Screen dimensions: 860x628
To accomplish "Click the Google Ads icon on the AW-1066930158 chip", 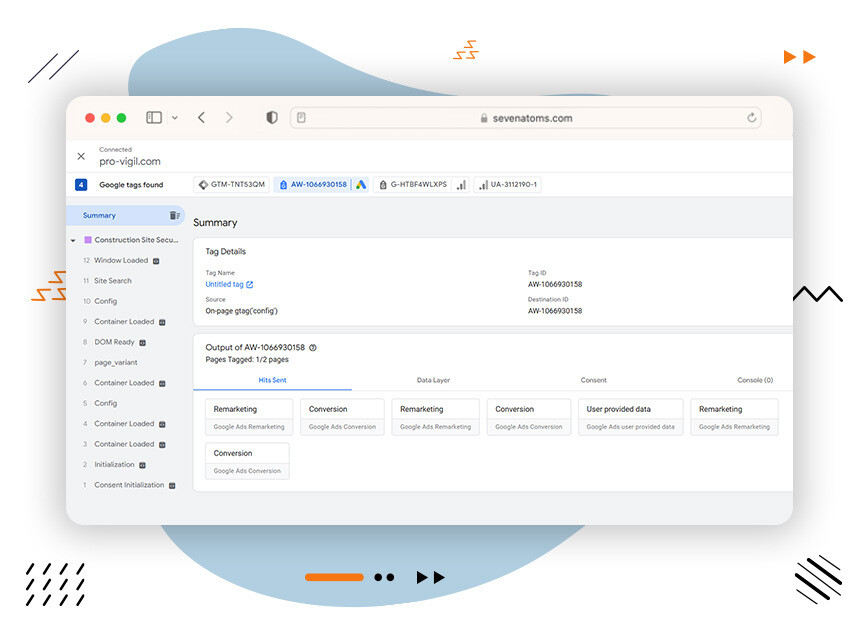I will tap(361, 184).
